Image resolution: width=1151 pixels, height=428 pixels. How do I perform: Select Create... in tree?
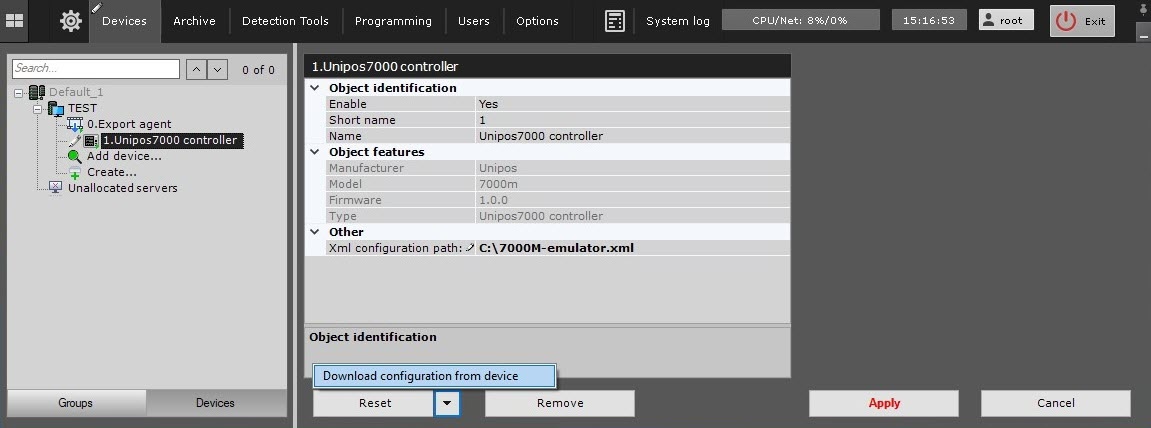point(112,173)
